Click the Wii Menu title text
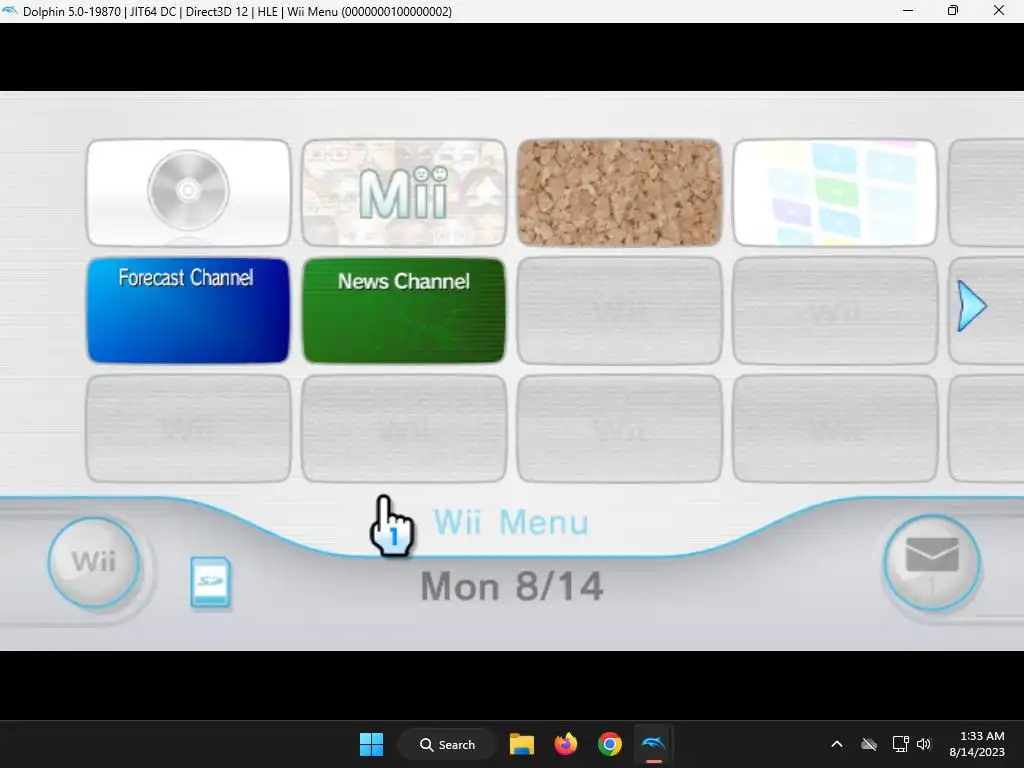1024x768 pixels. (511, 522)
